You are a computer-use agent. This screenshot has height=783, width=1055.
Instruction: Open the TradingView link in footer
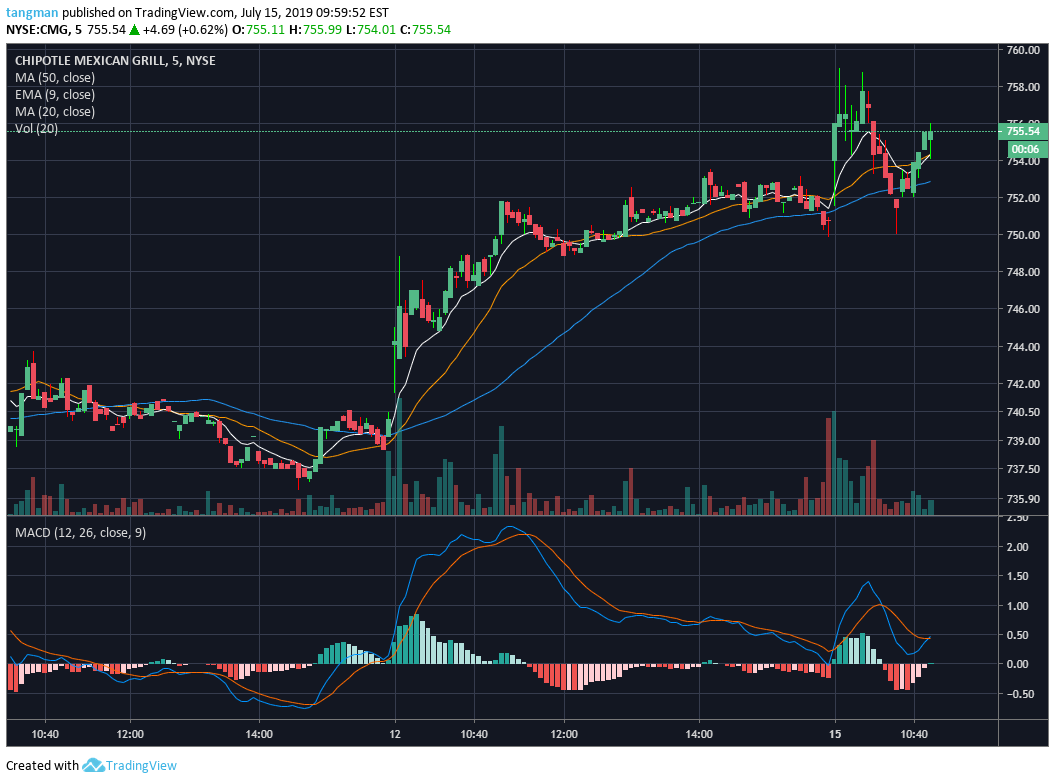[x=141, y=766]
